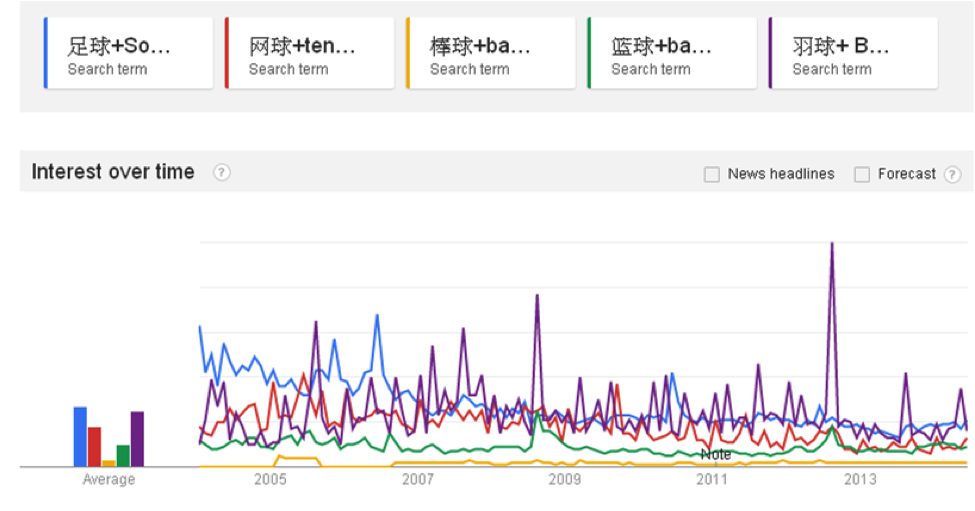This screenshot has height=511, width=975.
Task: Click the 2005 year label on axis
Action: tap(270, 480)
